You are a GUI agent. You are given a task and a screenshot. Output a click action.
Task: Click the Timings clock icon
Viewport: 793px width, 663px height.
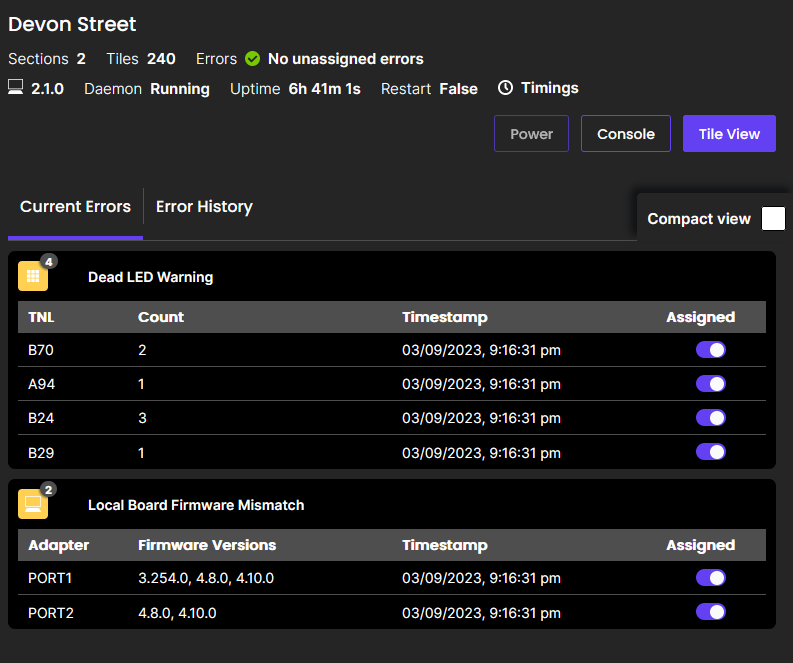pos(505,88)
